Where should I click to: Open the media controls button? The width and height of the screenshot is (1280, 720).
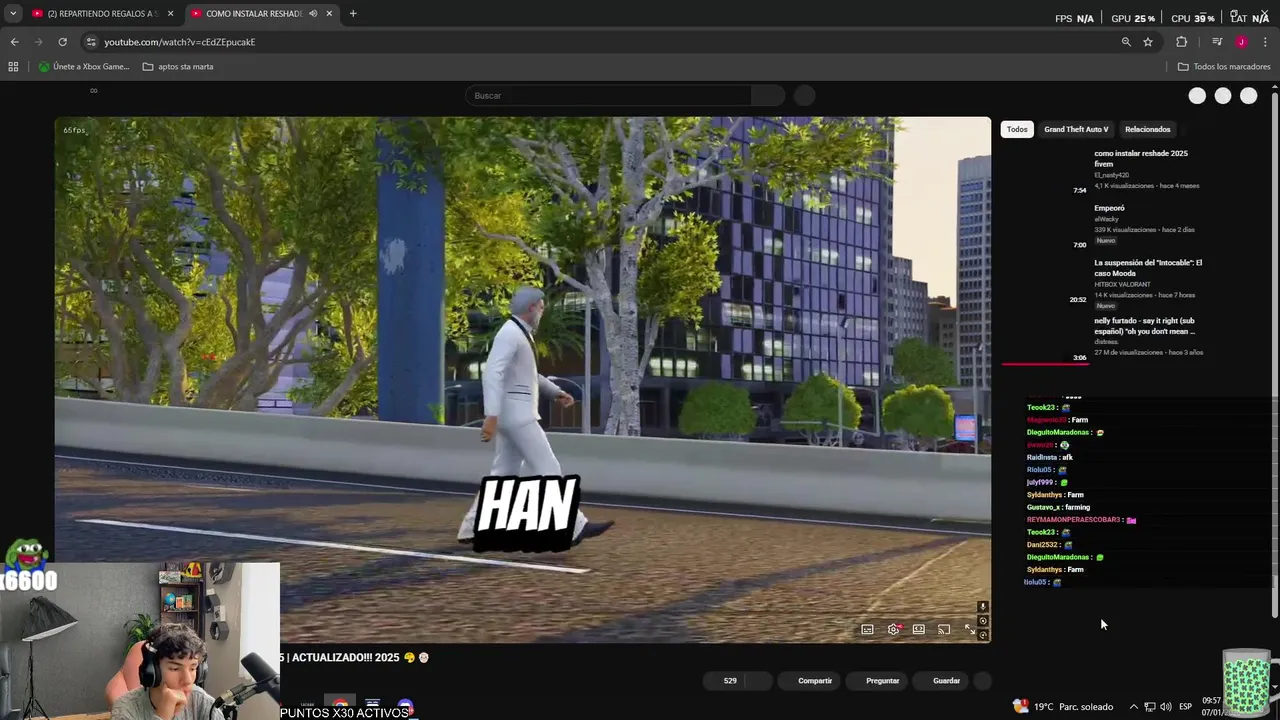1217,42
